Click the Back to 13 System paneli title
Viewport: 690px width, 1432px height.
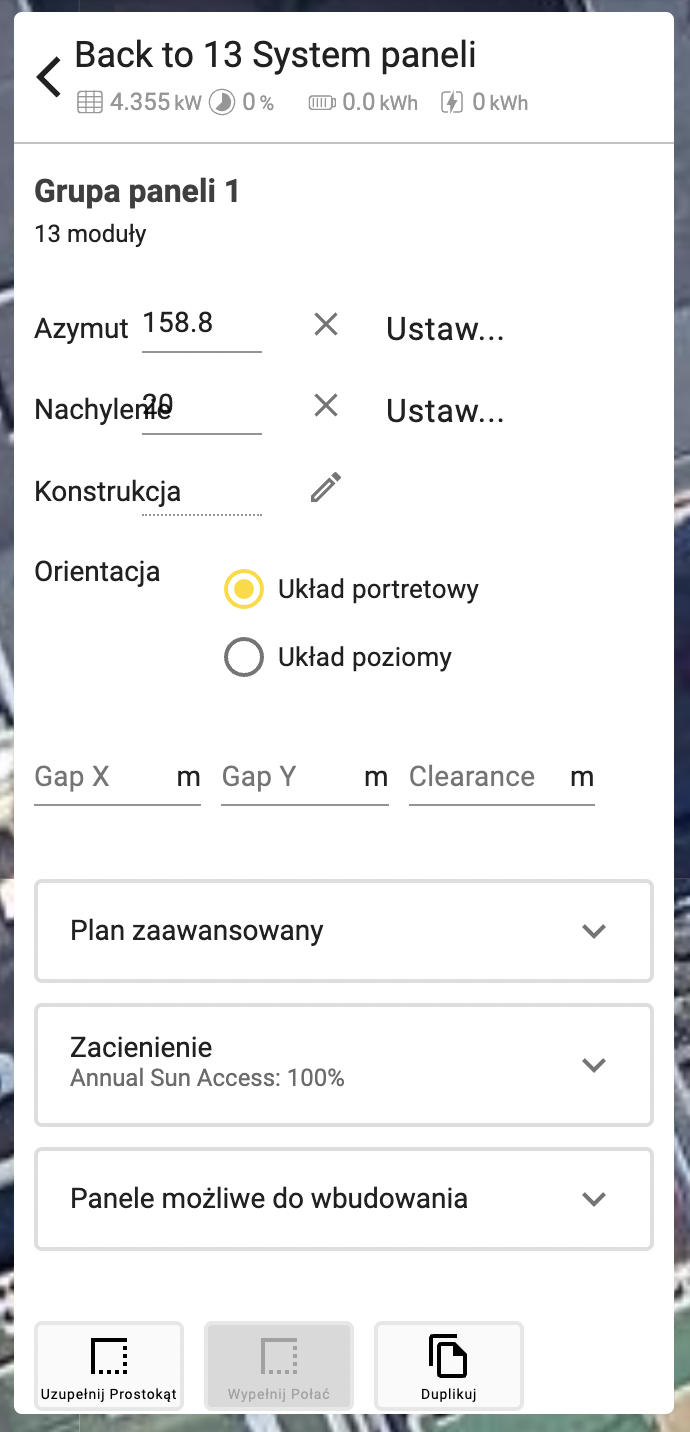pyautogui.click(x=275, y=55)
